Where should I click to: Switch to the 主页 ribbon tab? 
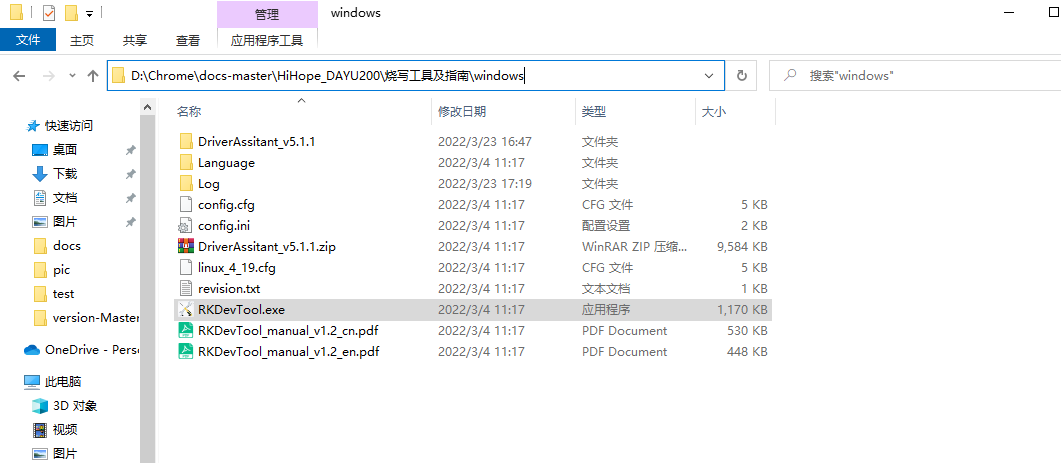pos(82,40)
